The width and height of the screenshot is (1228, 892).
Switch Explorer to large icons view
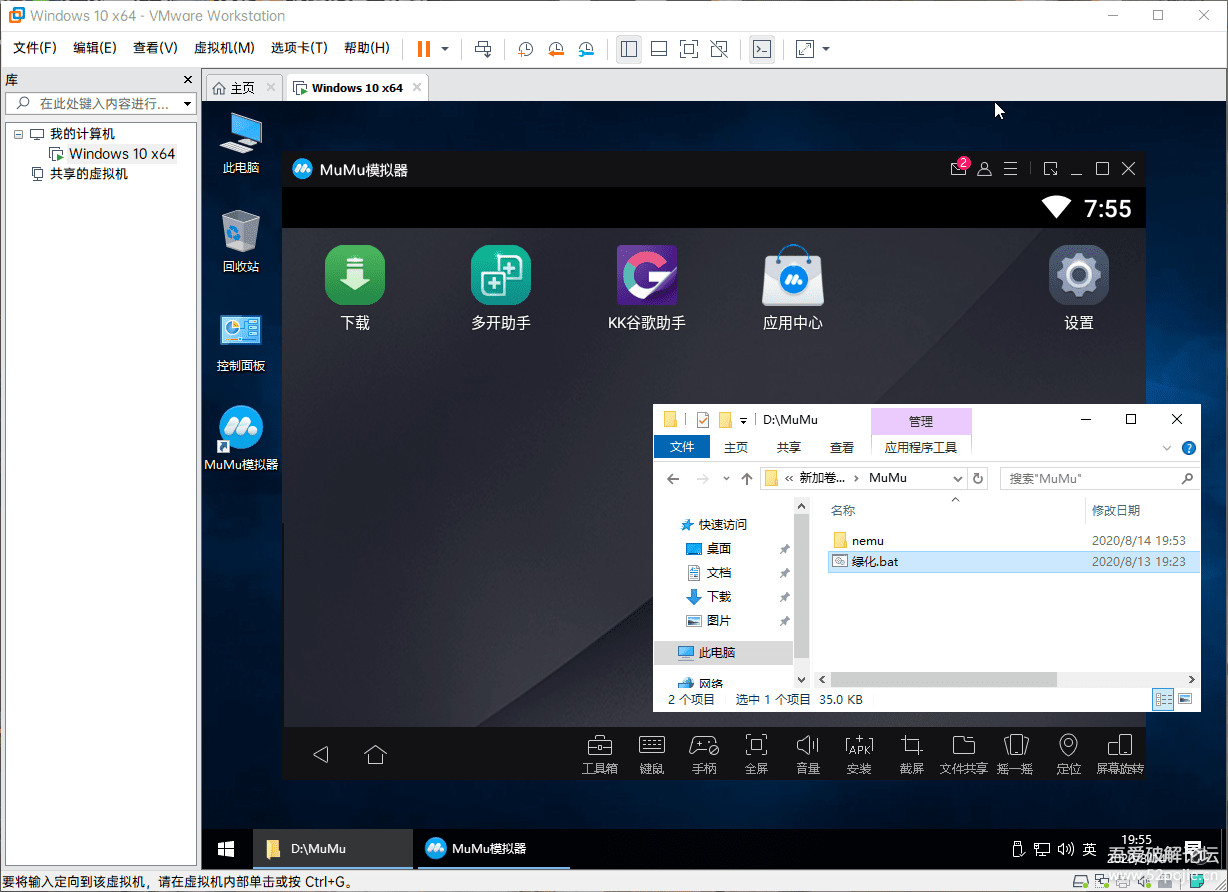click(x=1185, y=699)
